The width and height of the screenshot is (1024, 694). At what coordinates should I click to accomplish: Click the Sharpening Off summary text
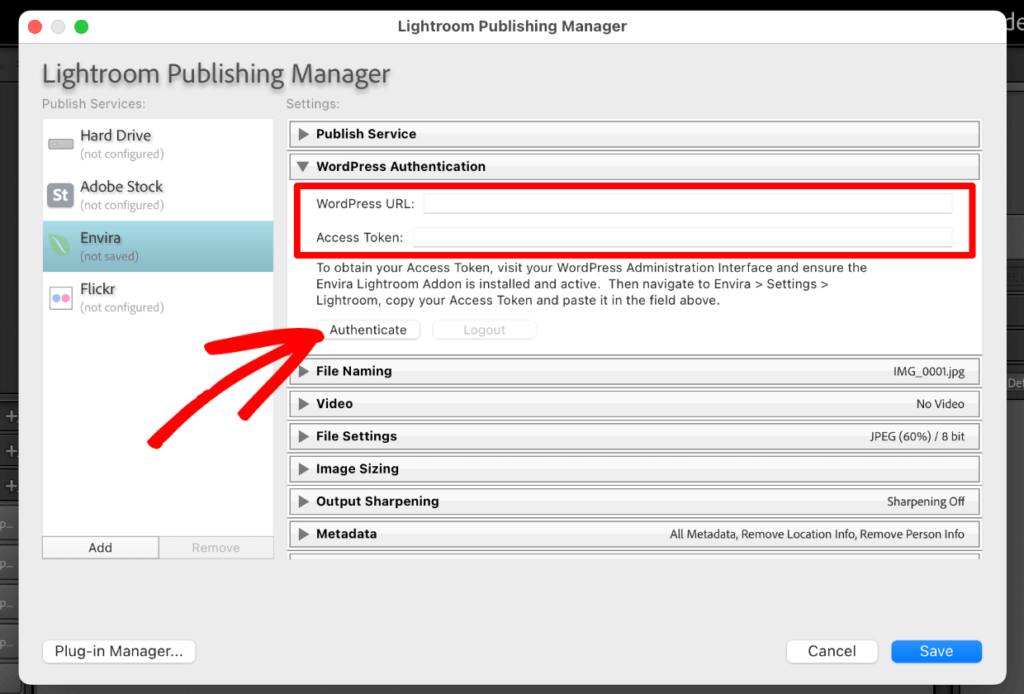pyautogui.click(x=925, y=501)
